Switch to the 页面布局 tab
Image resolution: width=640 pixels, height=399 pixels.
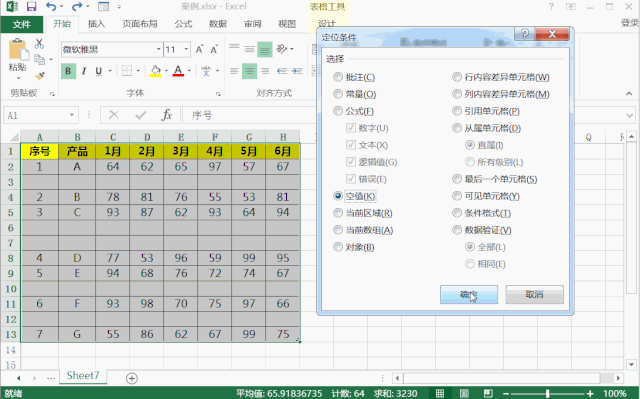click(140, 24)
